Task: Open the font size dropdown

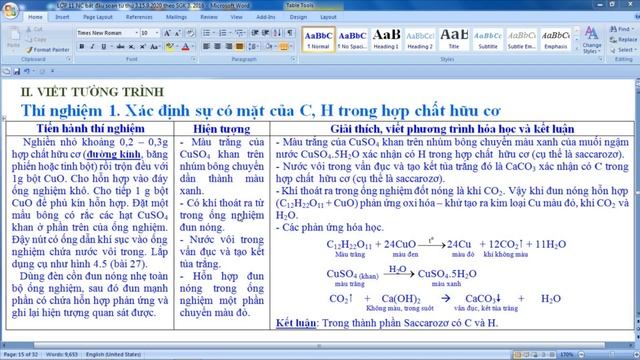Action: (157, 33)
